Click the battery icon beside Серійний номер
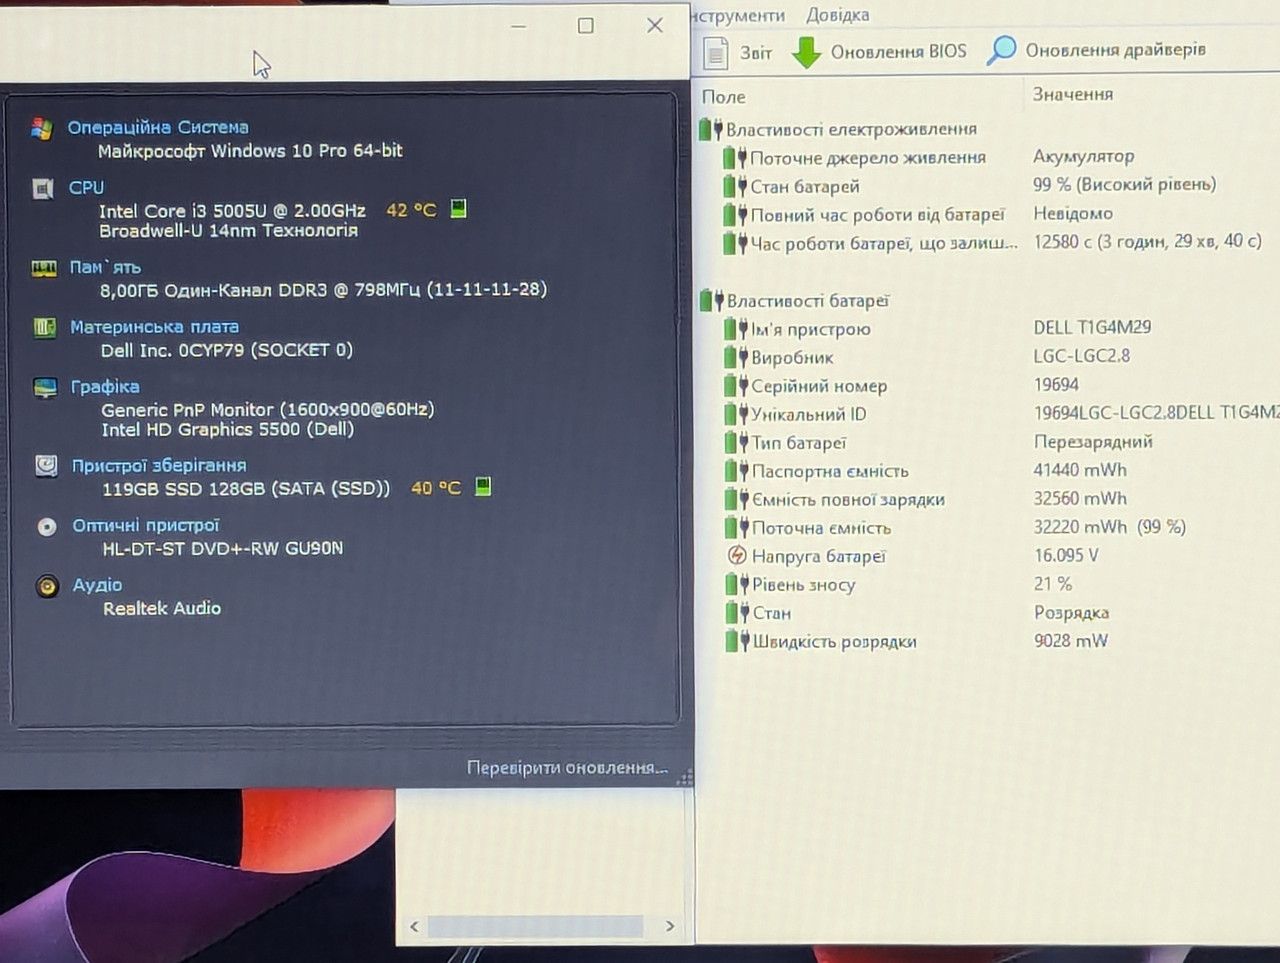Screen dimensions: 1280x963 [737, 386]
